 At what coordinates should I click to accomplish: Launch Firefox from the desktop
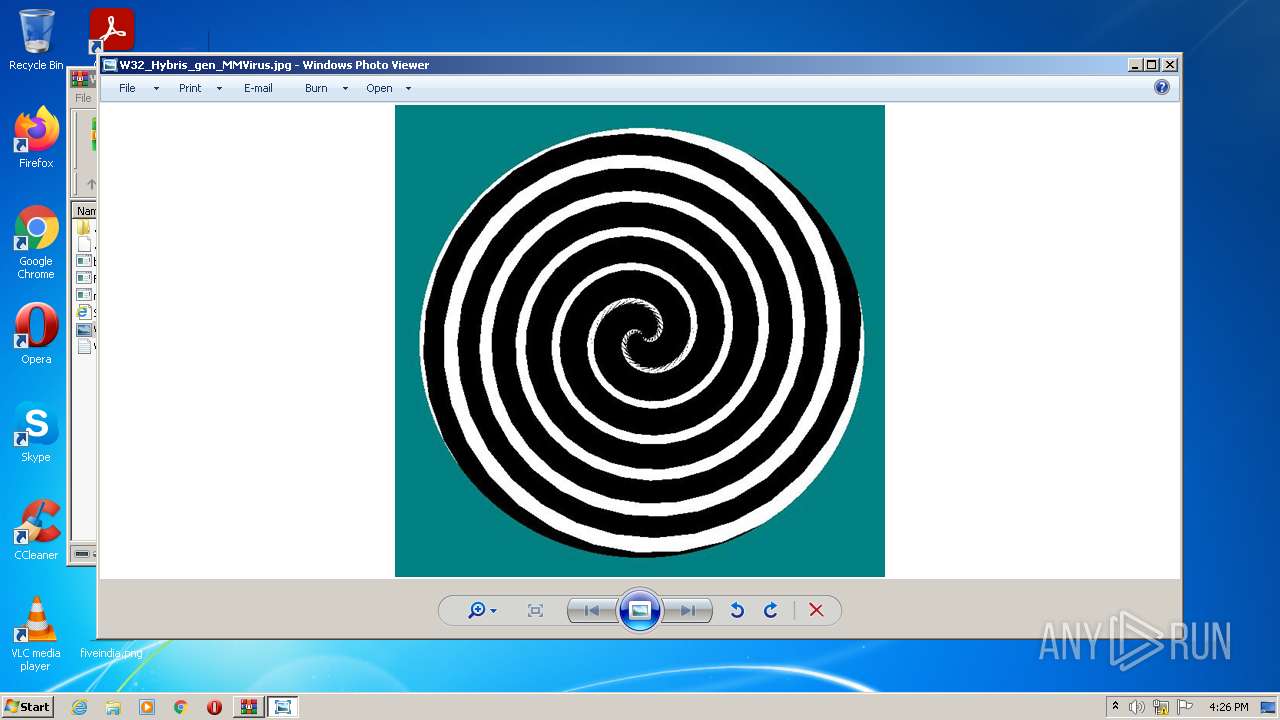(x=36, y=137)
